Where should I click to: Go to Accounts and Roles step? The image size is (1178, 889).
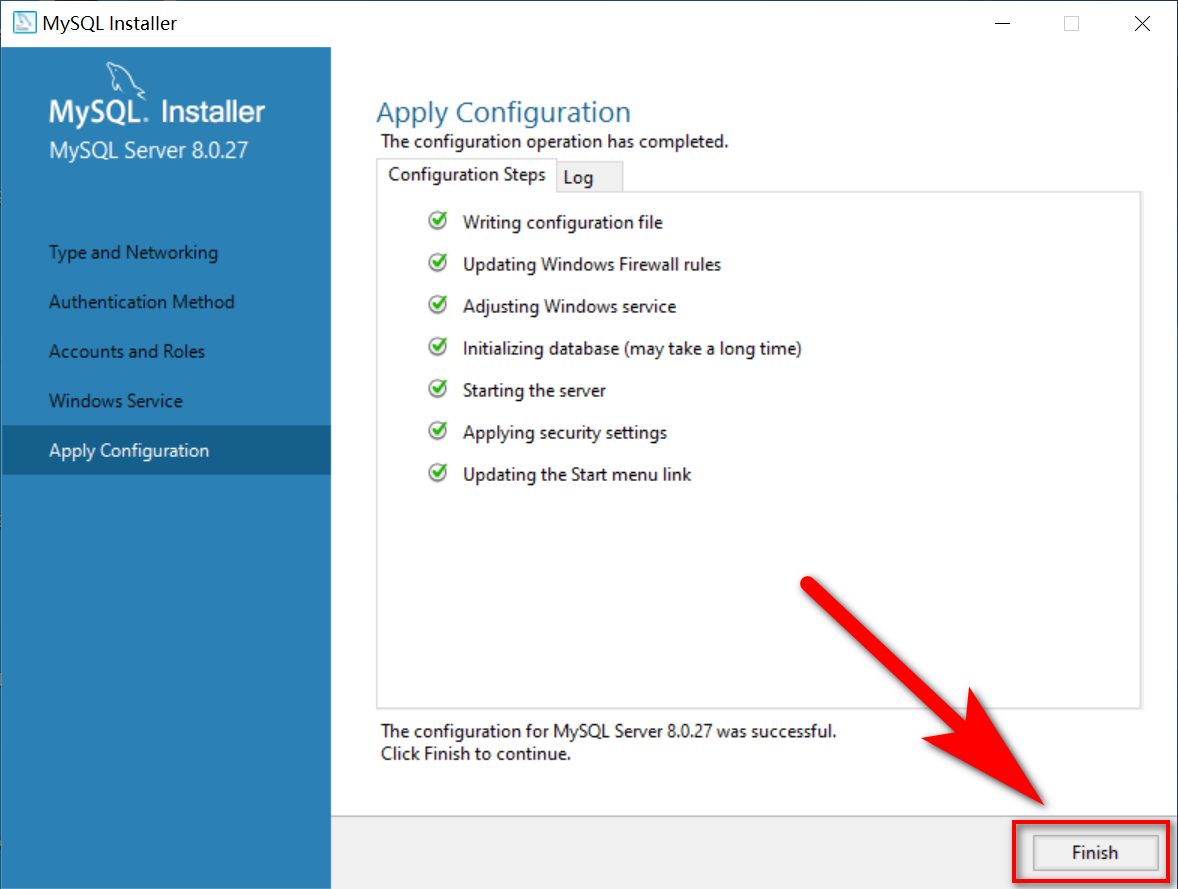point(126,351)
